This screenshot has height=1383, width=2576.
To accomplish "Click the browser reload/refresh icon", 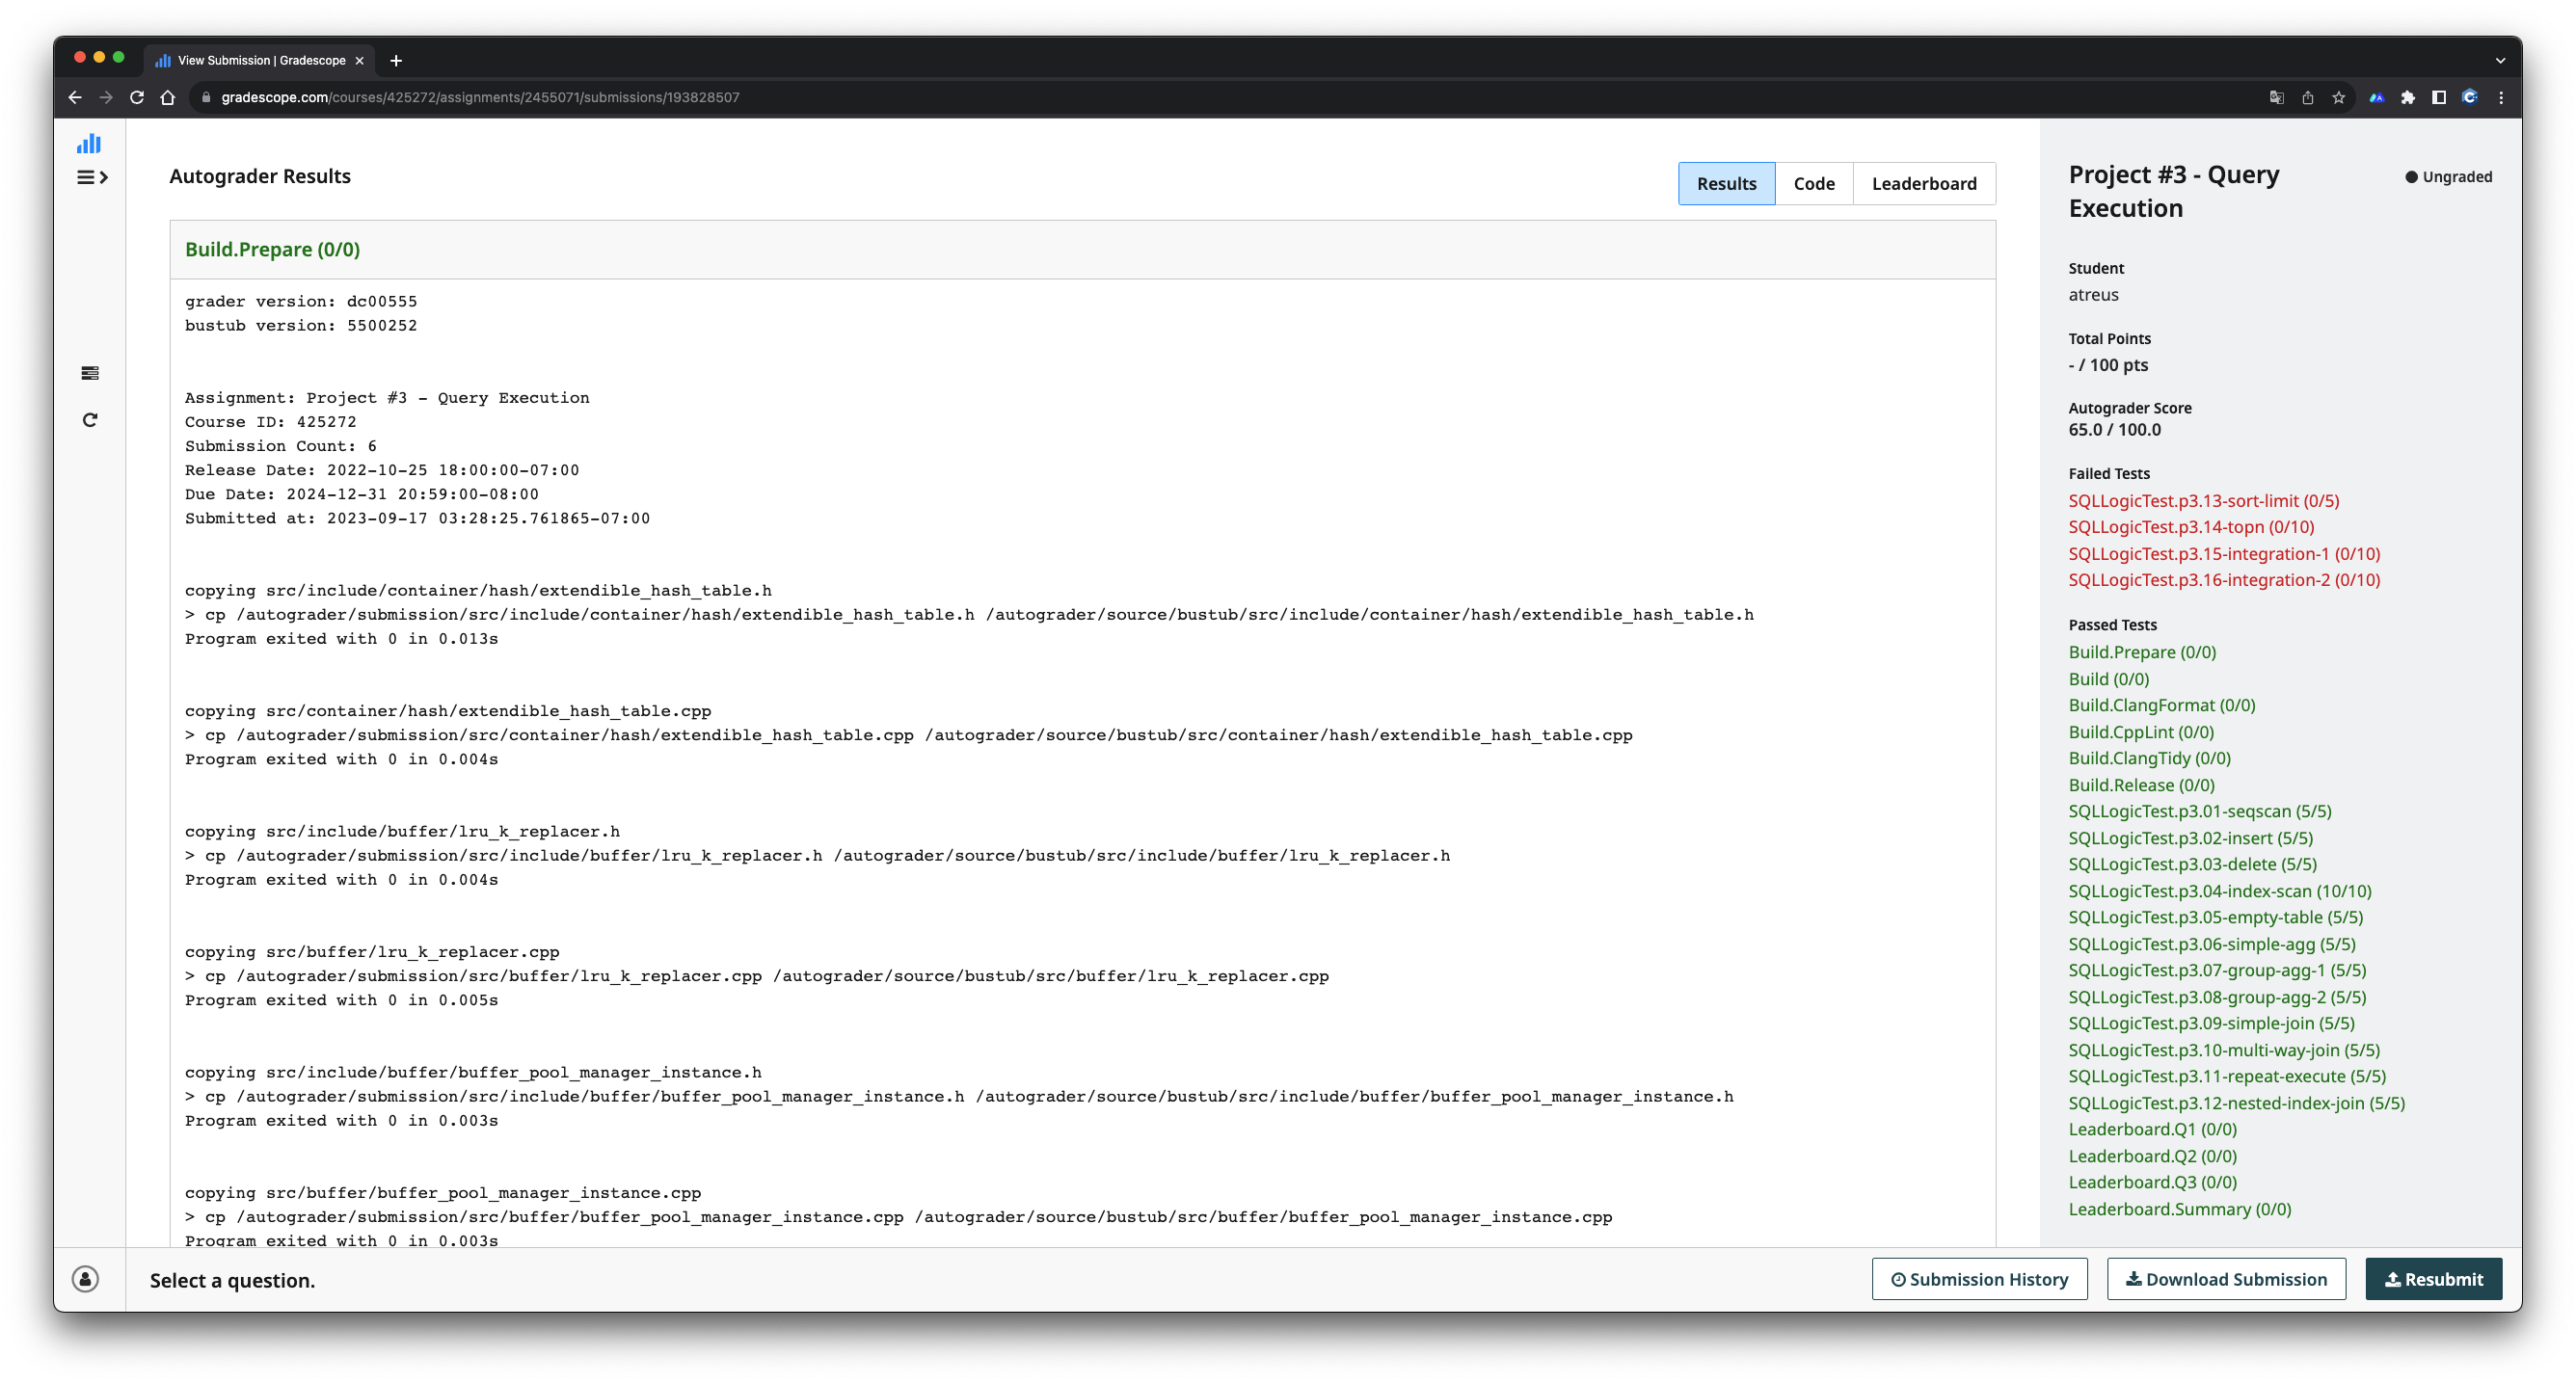I will point(136,97).
